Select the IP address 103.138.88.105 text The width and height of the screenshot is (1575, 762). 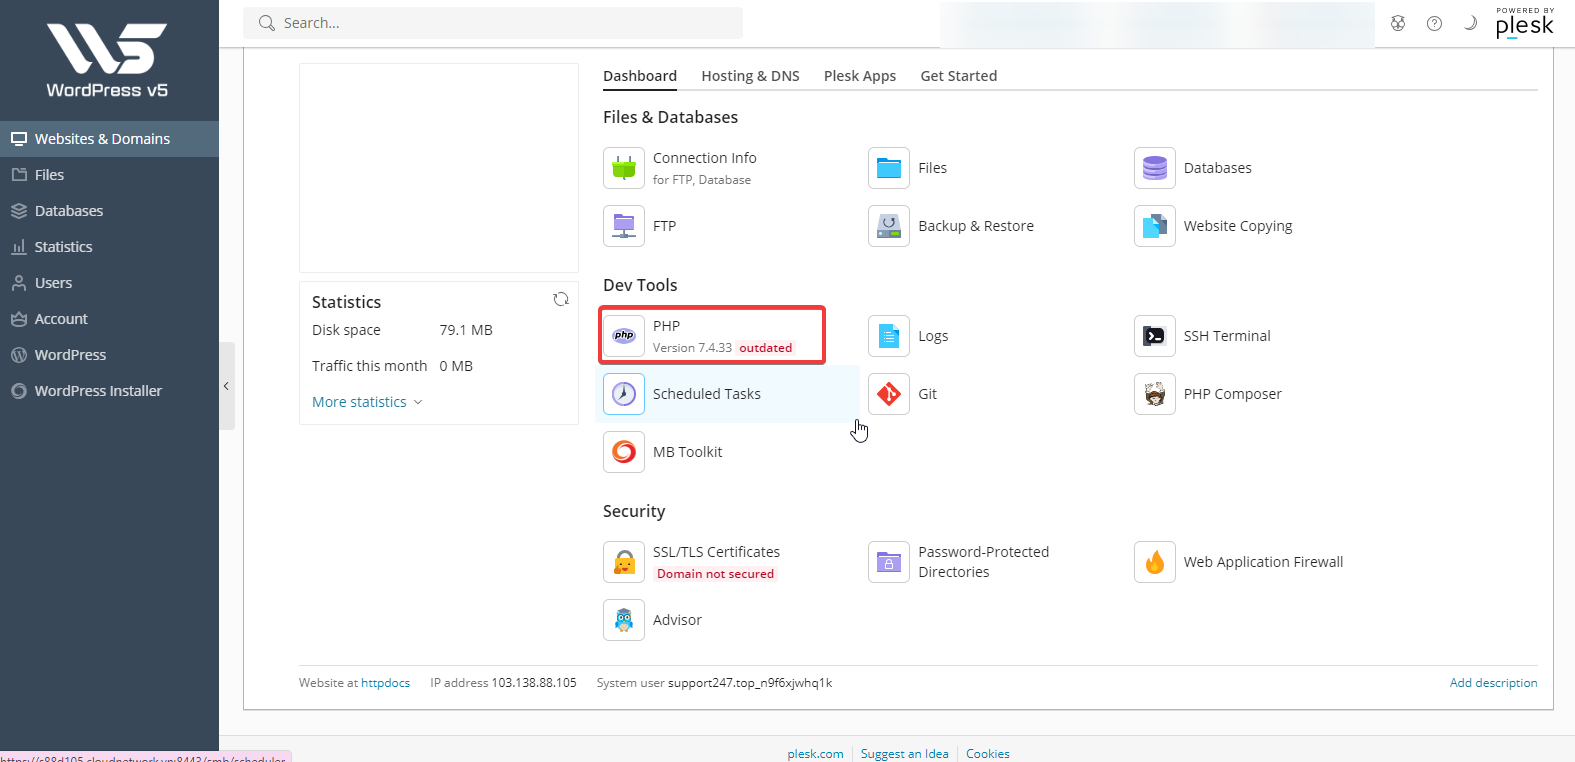pos(534,683)
